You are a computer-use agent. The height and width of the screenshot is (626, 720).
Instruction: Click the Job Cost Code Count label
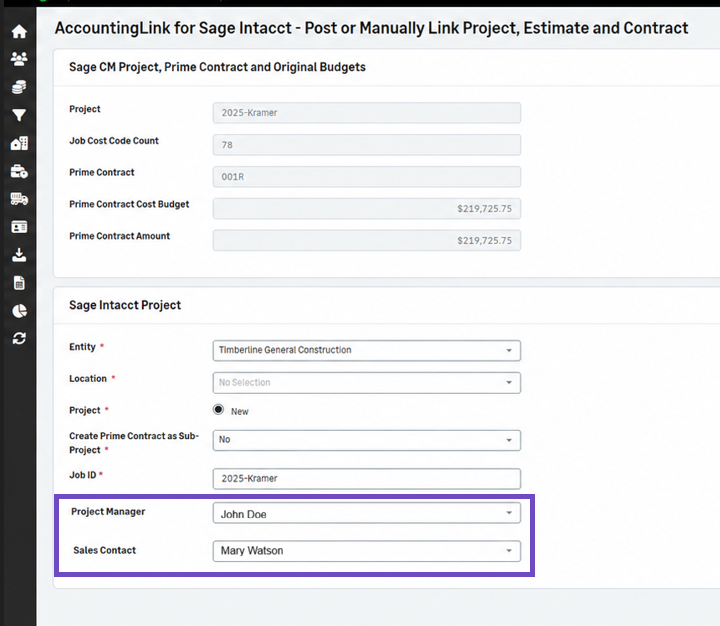click(114, 141)
